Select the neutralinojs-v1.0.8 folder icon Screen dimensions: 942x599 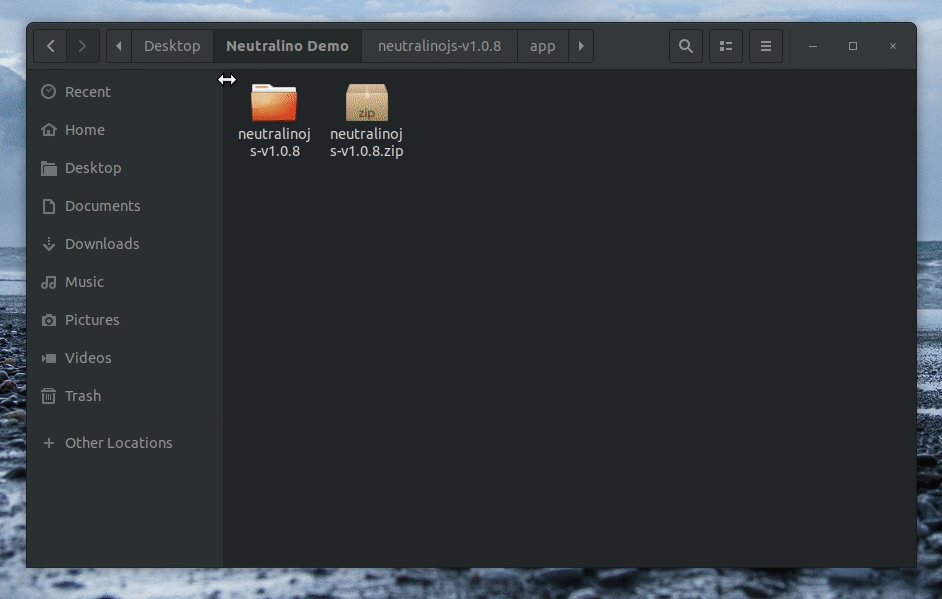(x=274, y=103)
